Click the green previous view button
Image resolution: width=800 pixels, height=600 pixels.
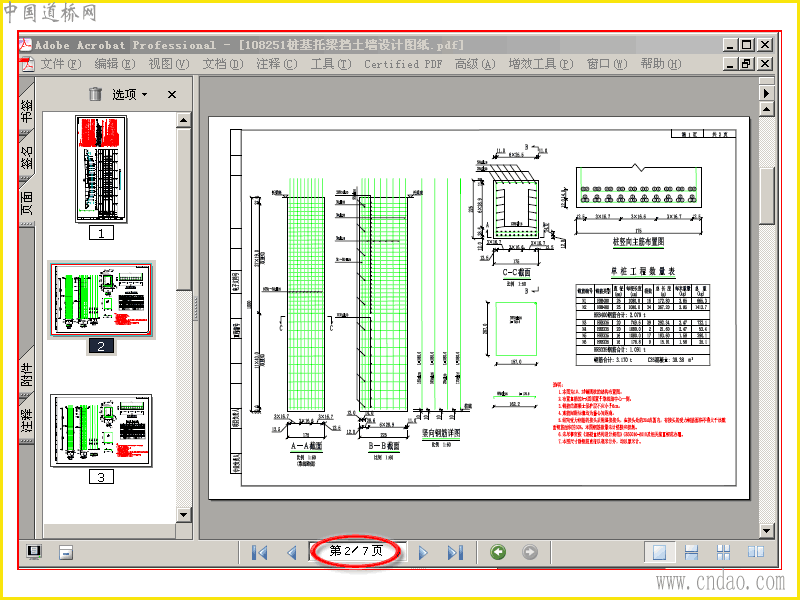point(498,552)
